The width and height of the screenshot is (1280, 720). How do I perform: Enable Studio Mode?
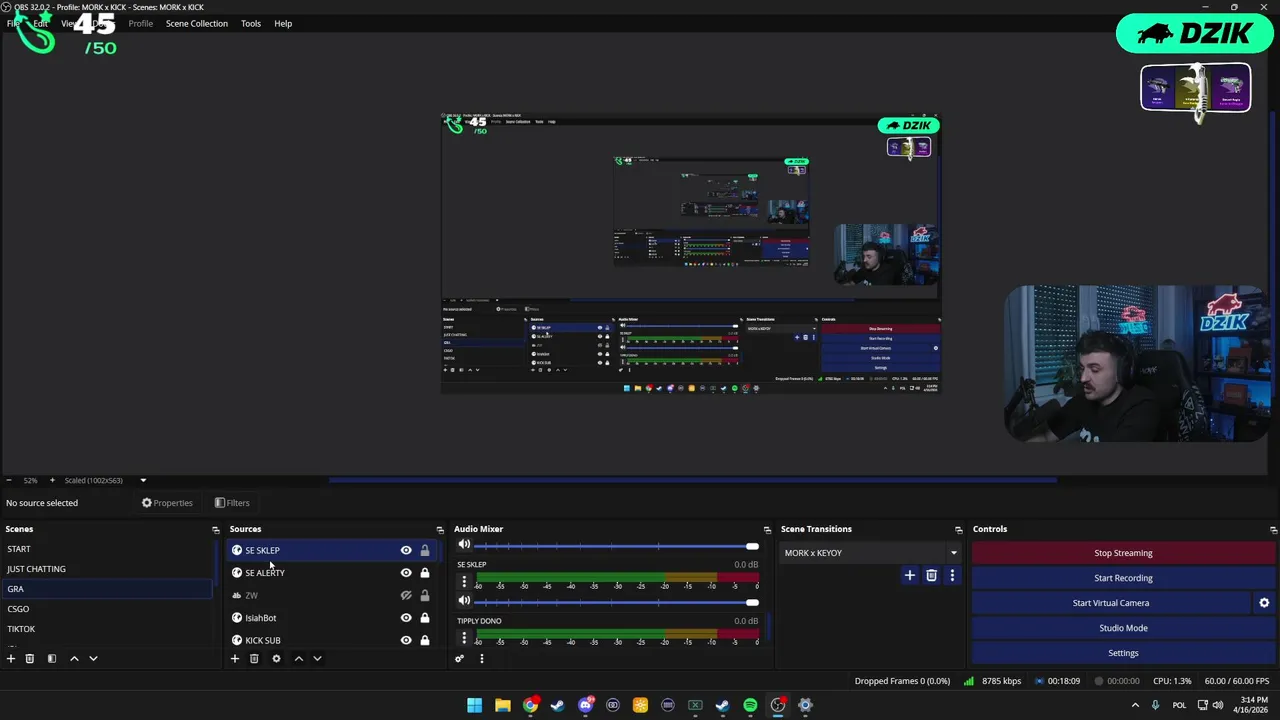1123,628
